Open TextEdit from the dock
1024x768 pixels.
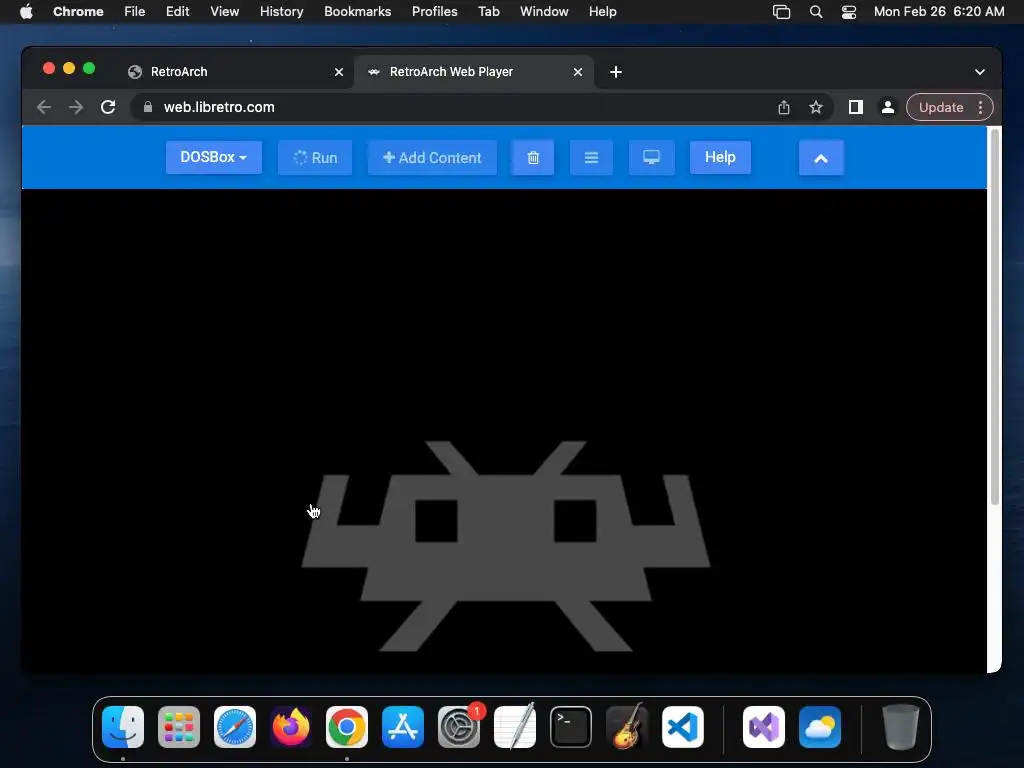(515, 727)
